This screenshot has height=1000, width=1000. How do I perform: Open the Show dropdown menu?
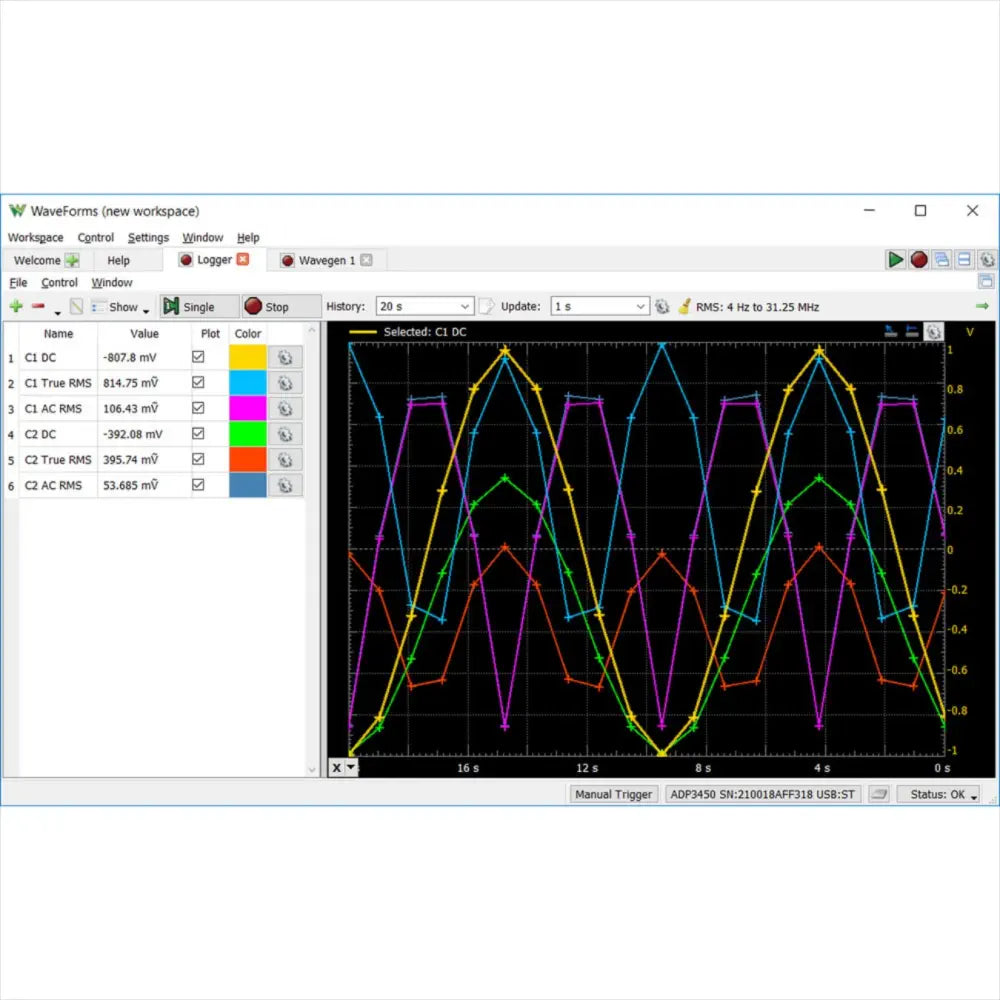(123, 307)
